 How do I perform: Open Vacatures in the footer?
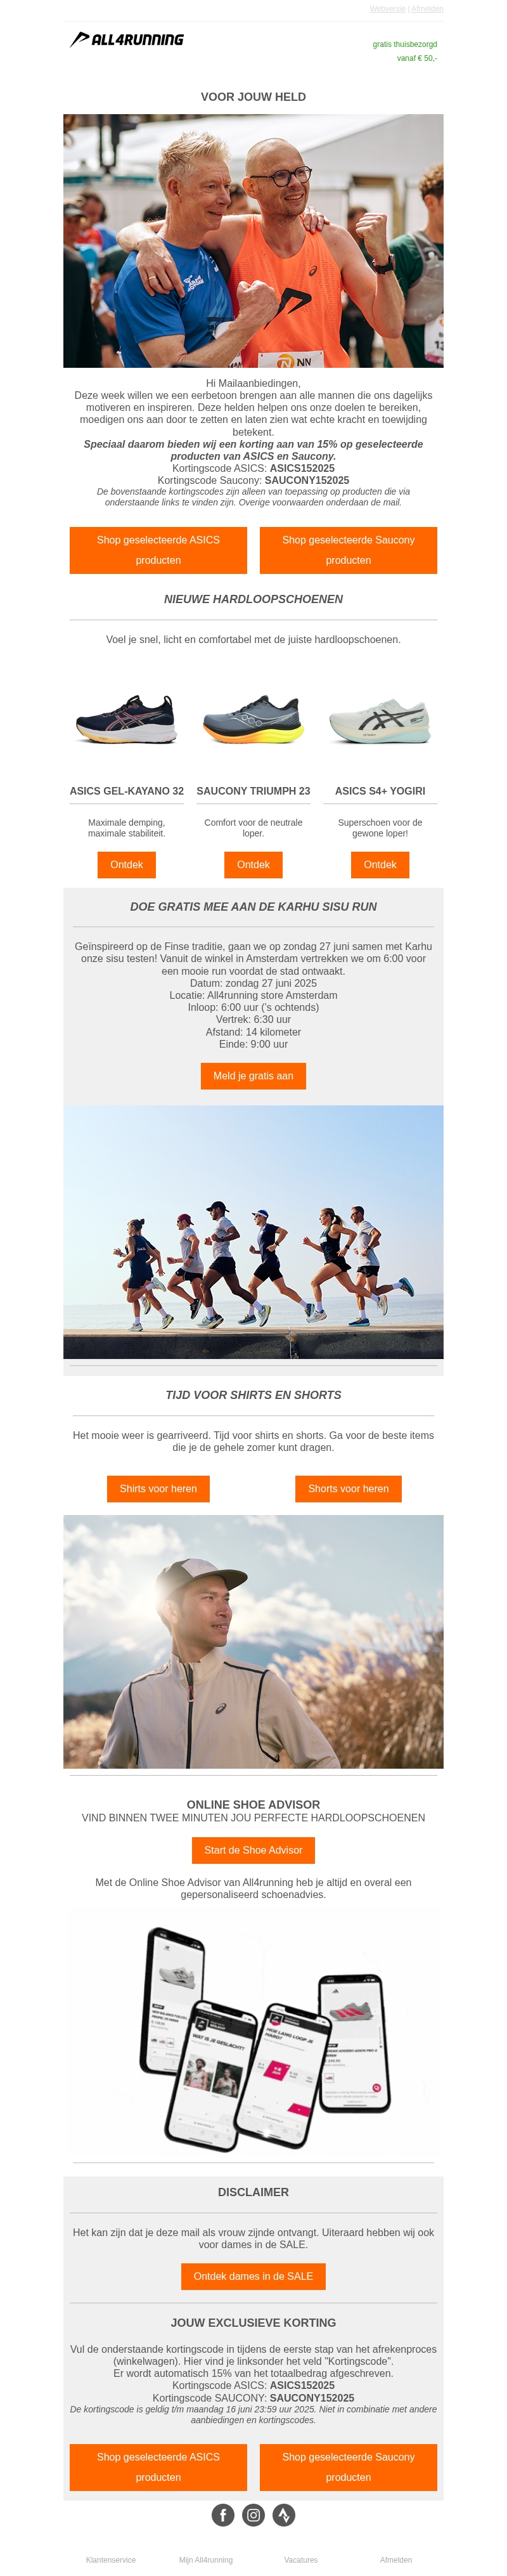301,2560
